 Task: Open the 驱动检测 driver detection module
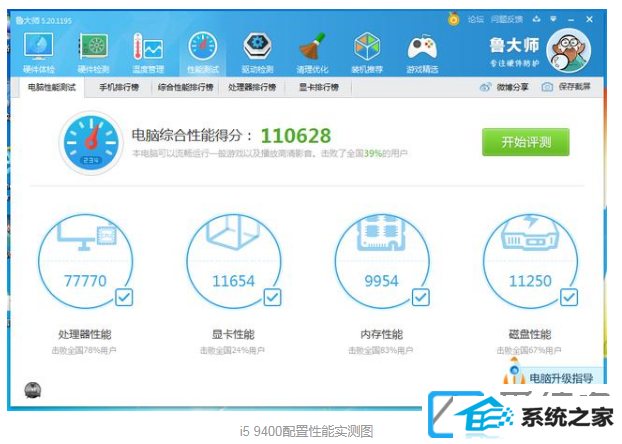(257, 53)
